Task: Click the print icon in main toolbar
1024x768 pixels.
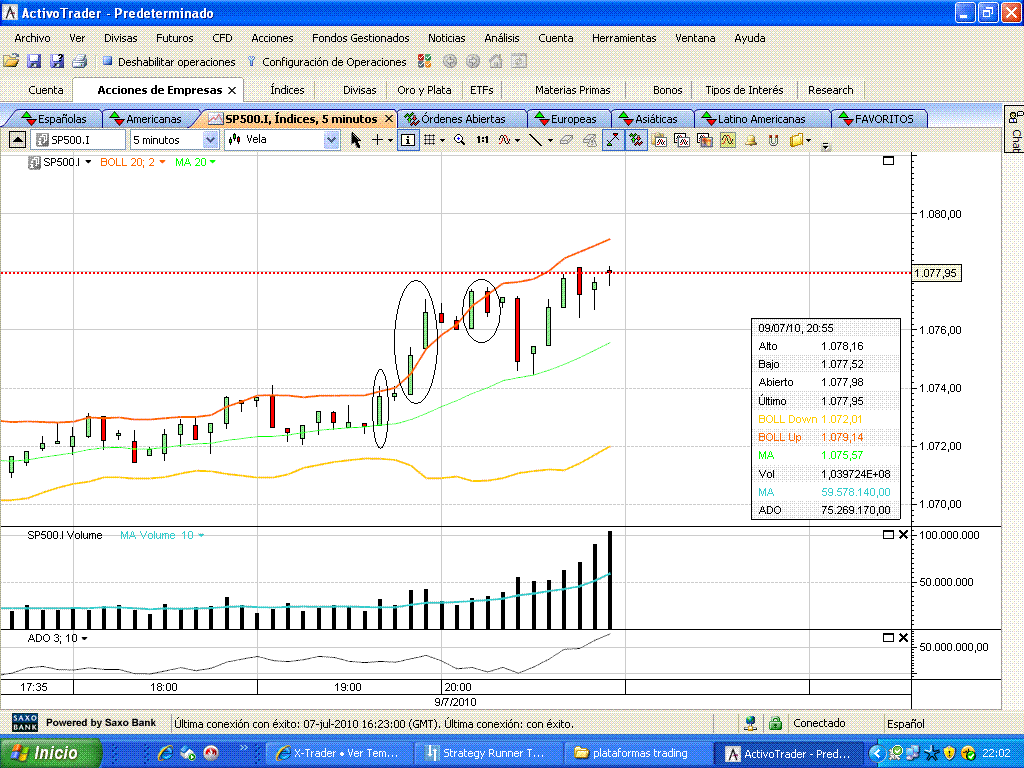Action: (x=80, y=62)
